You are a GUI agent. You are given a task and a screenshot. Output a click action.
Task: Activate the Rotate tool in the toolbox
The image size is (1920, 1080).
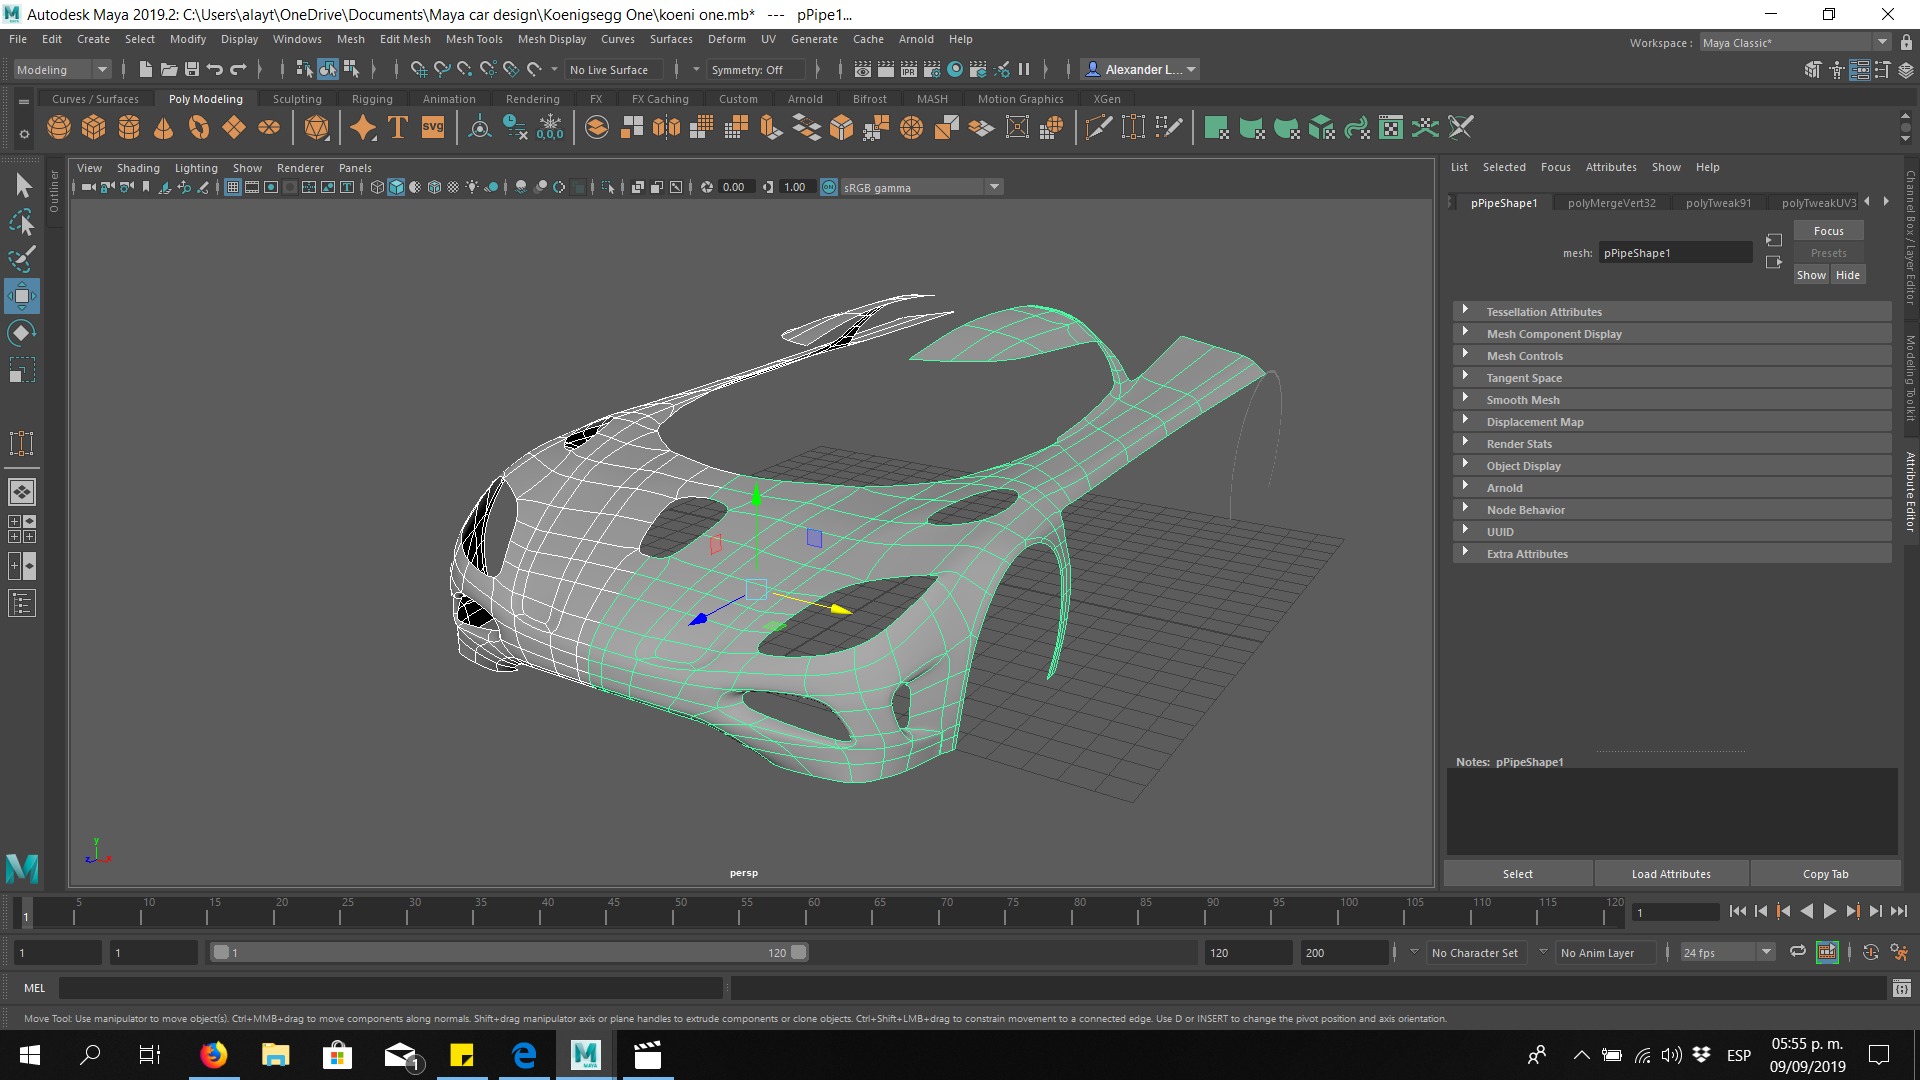21,333
